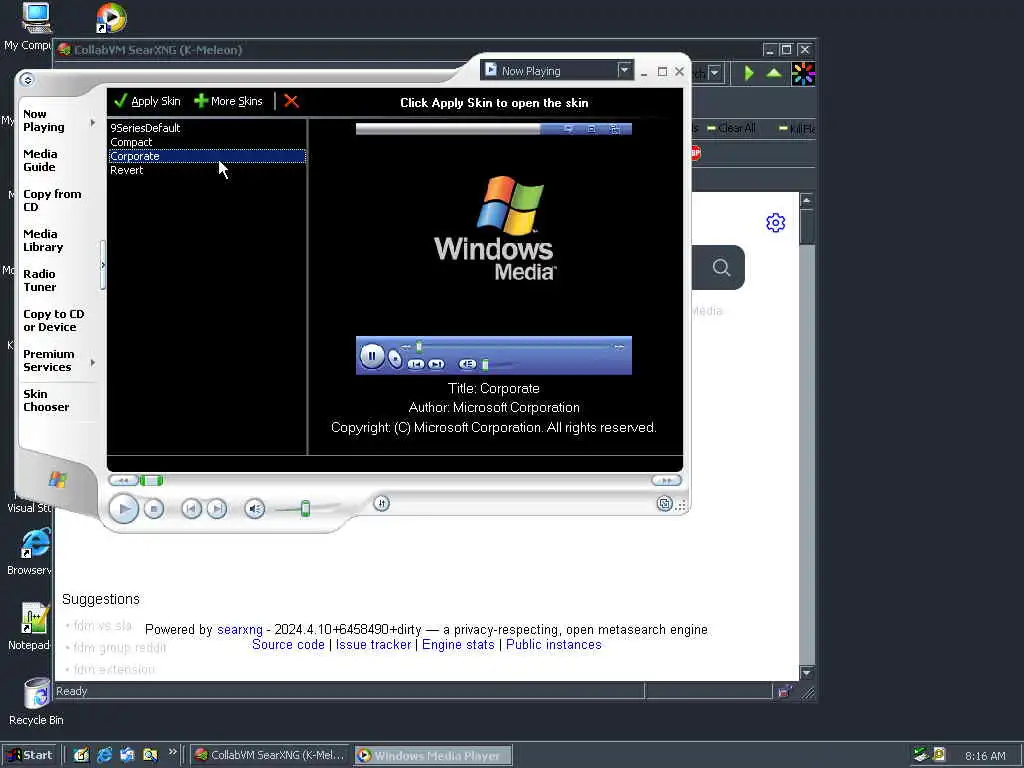This screenshot has height=768, width=1024.
Task: Open Copy from CD tab
Action: [52, 200]
